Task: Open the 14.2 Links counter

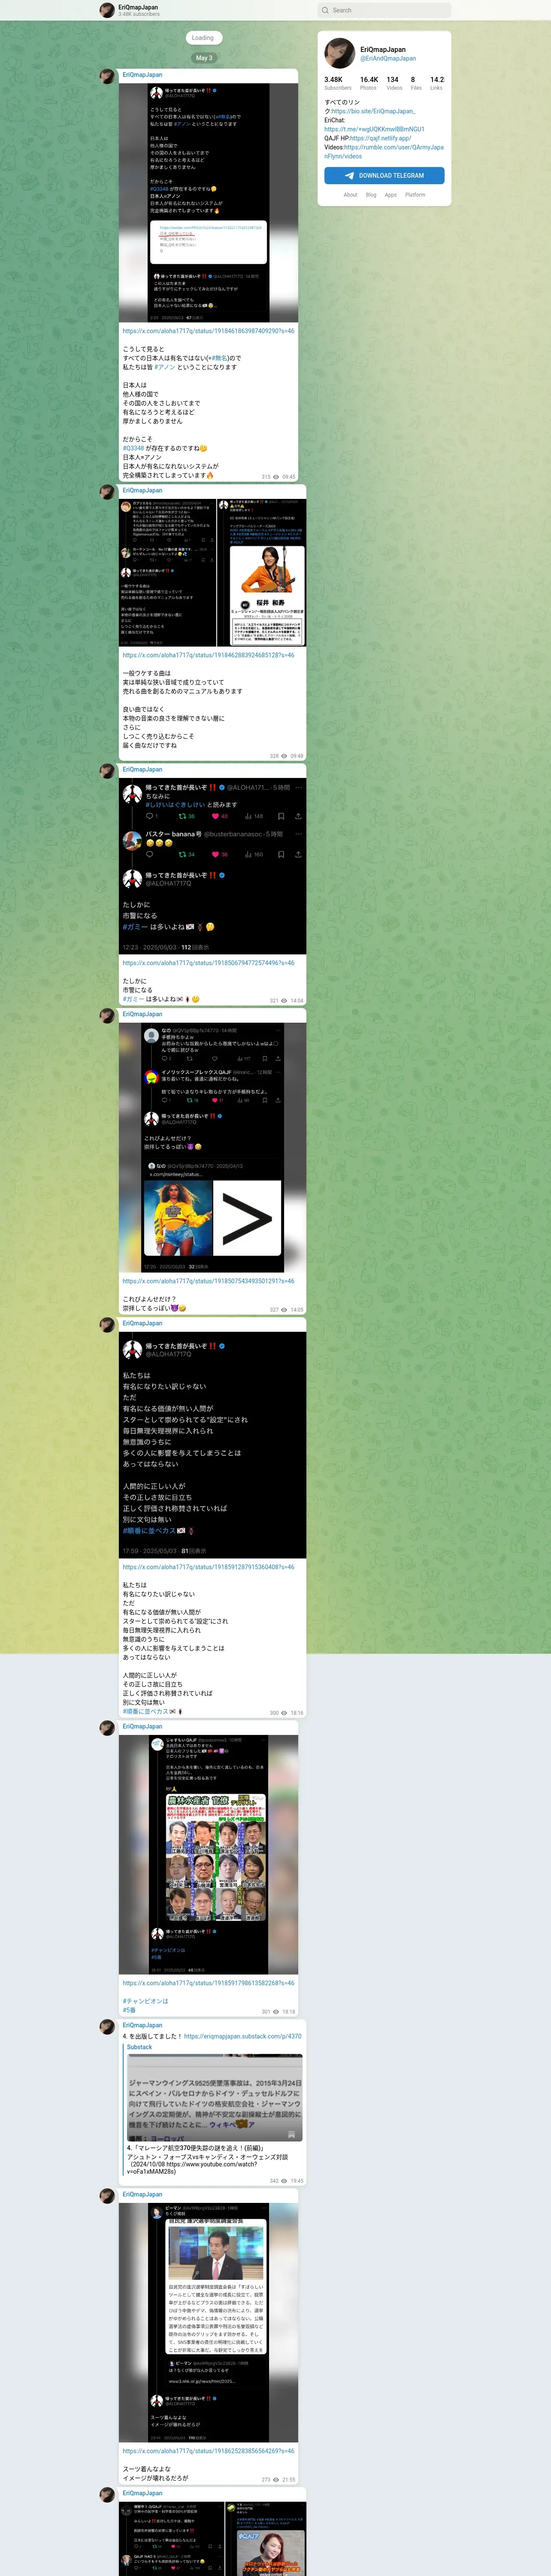Action: [x=437, y=83]
